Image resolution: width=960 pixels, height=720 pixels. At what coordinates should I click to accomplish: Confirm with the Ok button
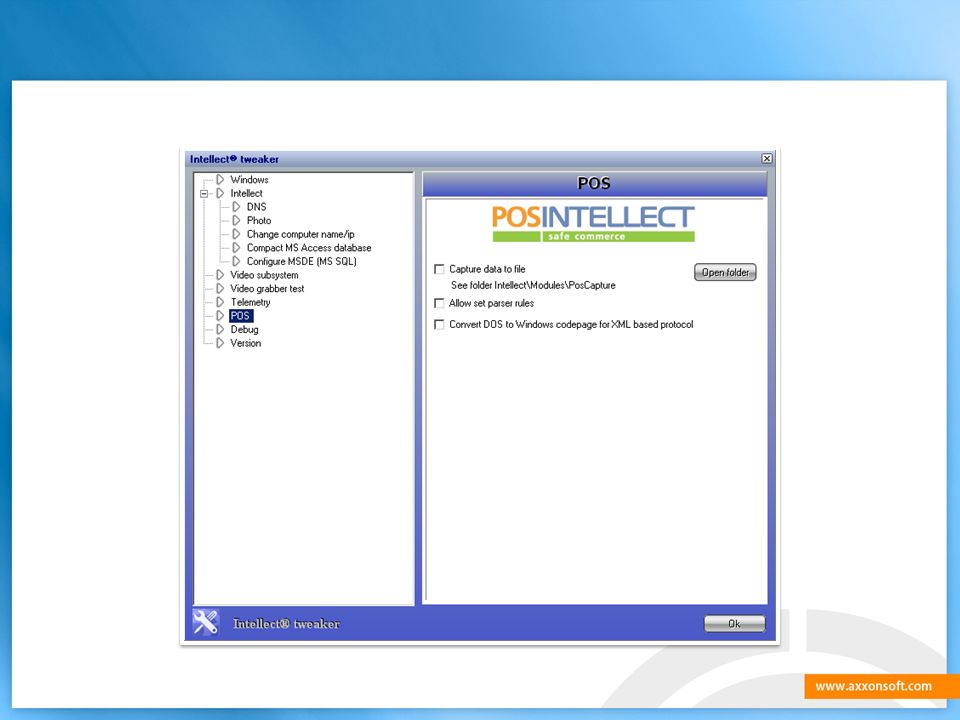pos(734,624)
